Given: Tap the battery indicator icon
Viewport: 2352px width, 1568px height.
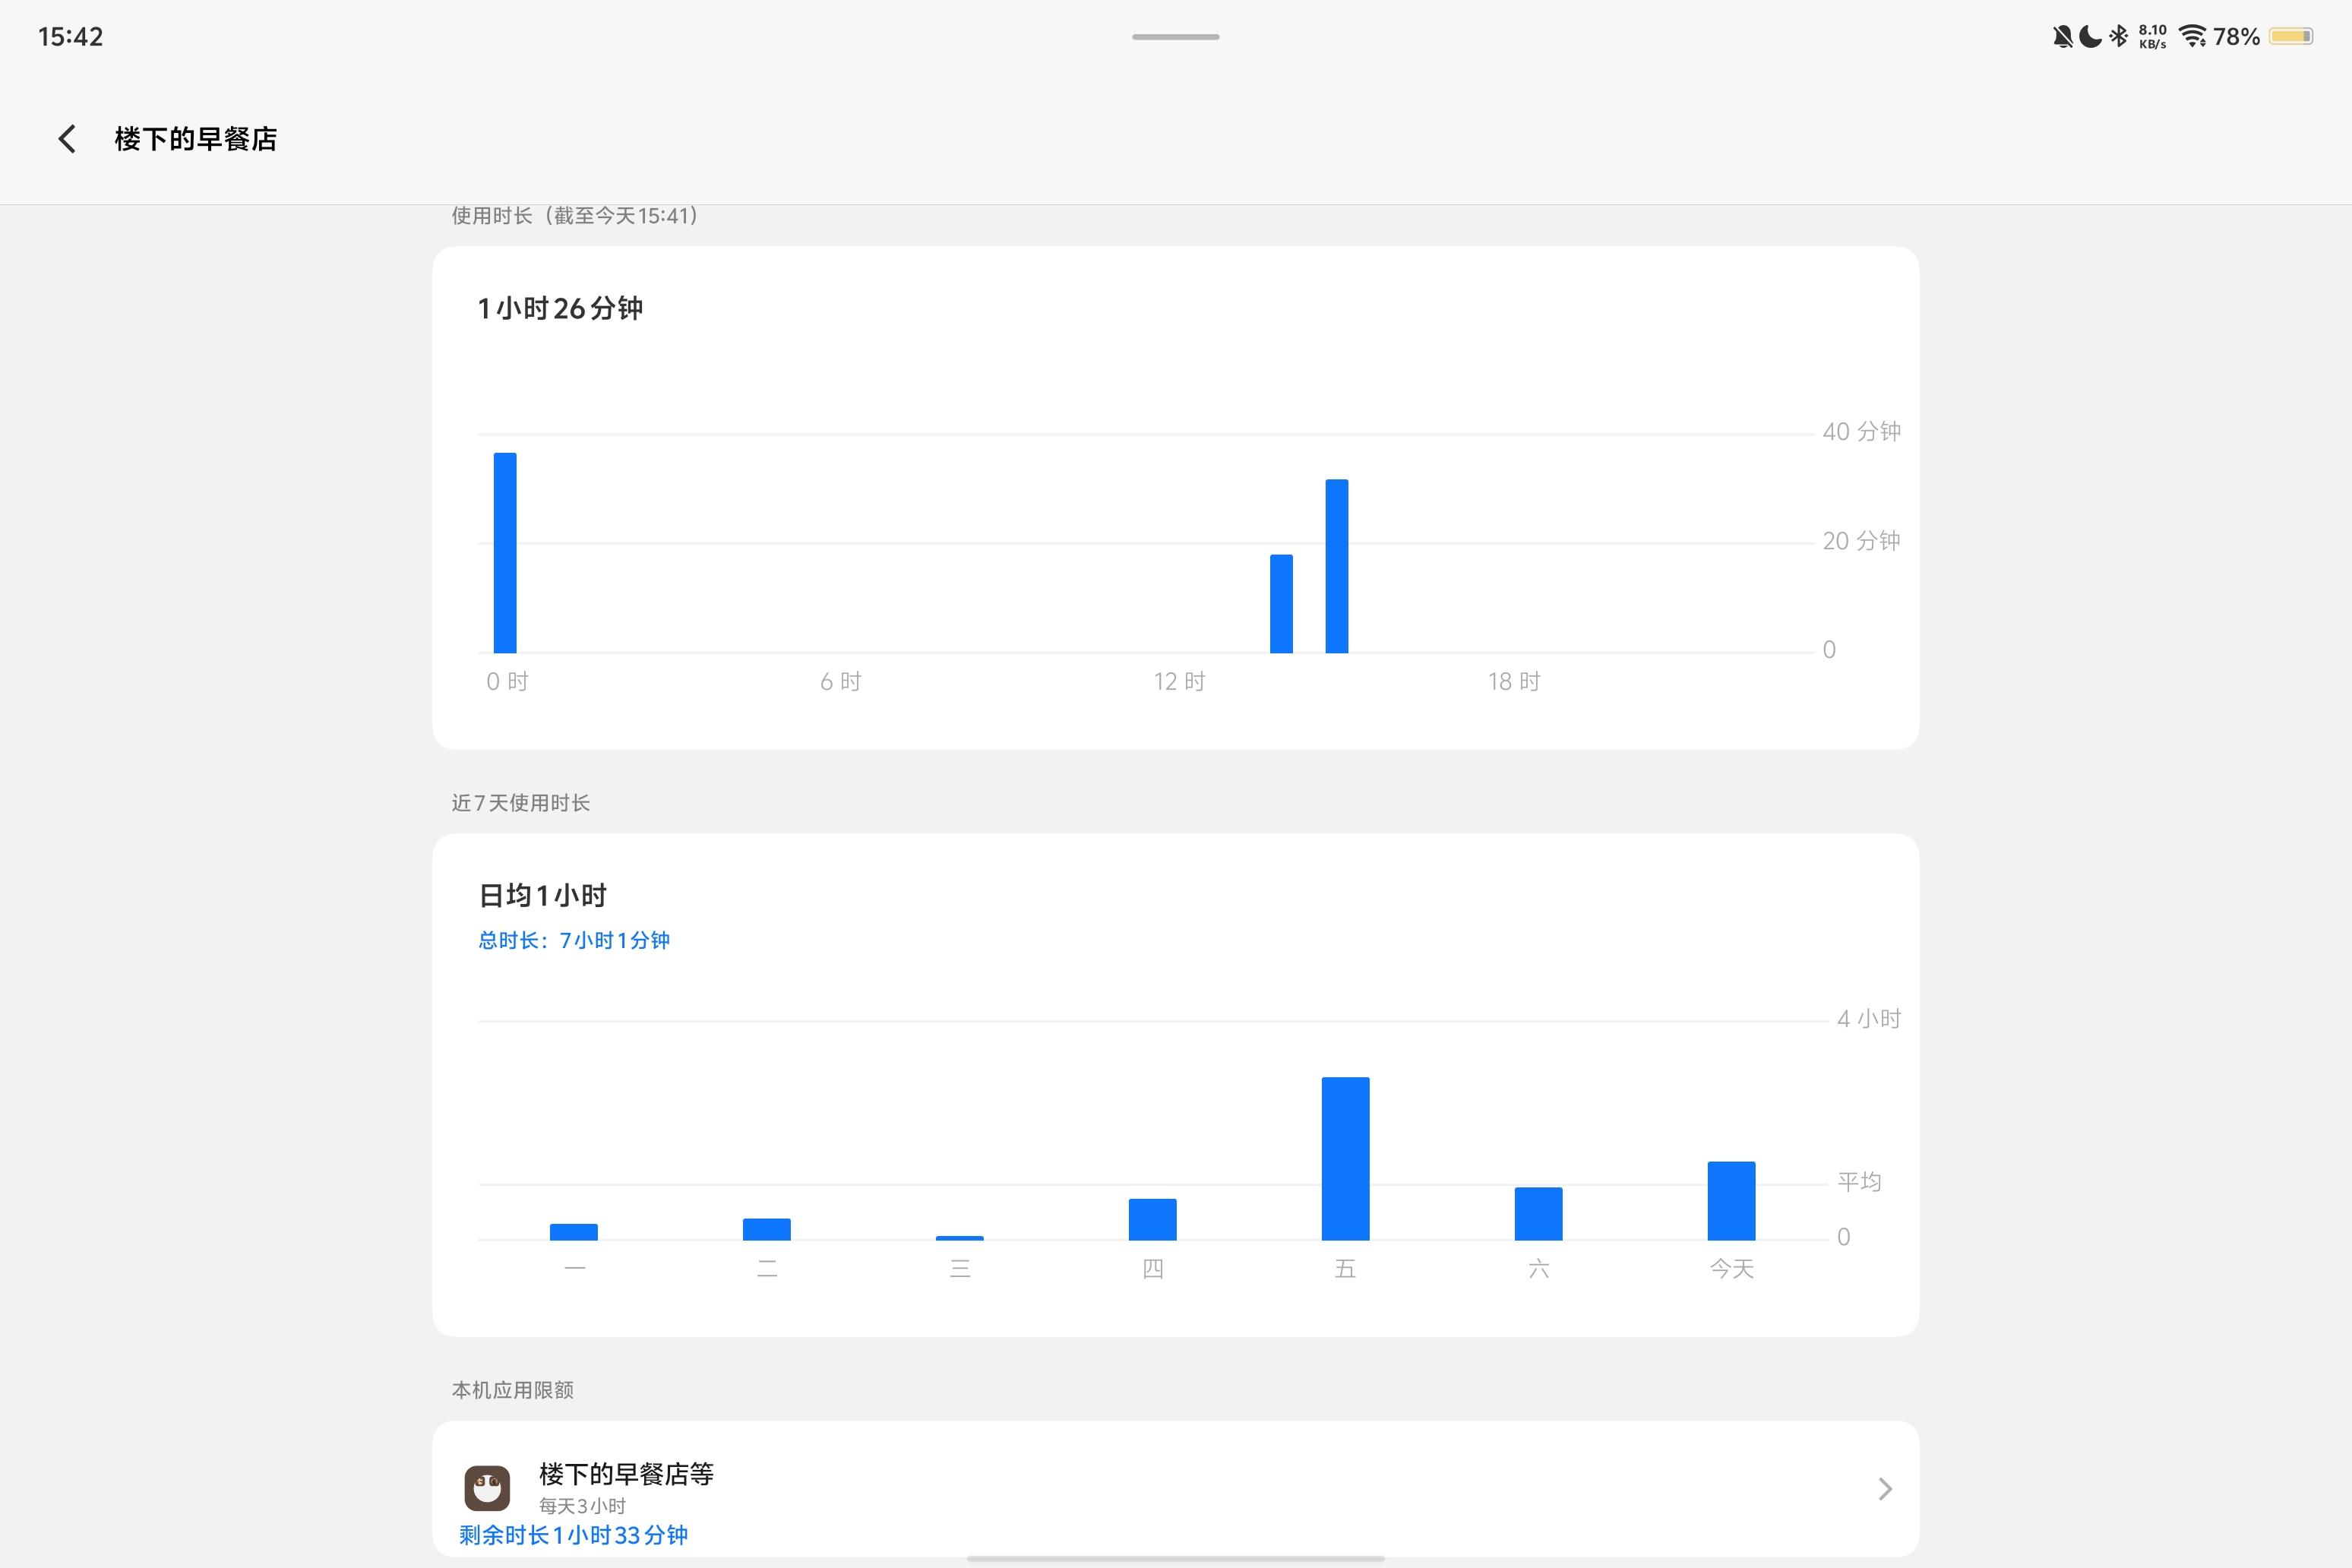Looking at the screenshot, I should point(2290,37).
